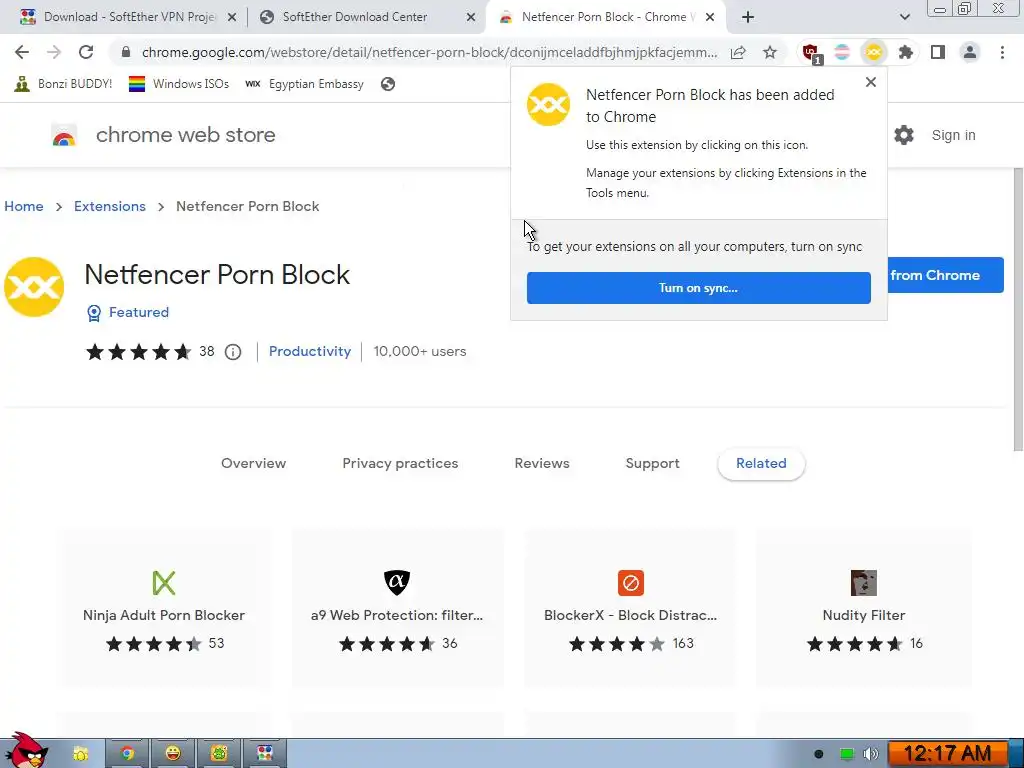Open Netfencer extension icon in toolbar

coord(874,52)
